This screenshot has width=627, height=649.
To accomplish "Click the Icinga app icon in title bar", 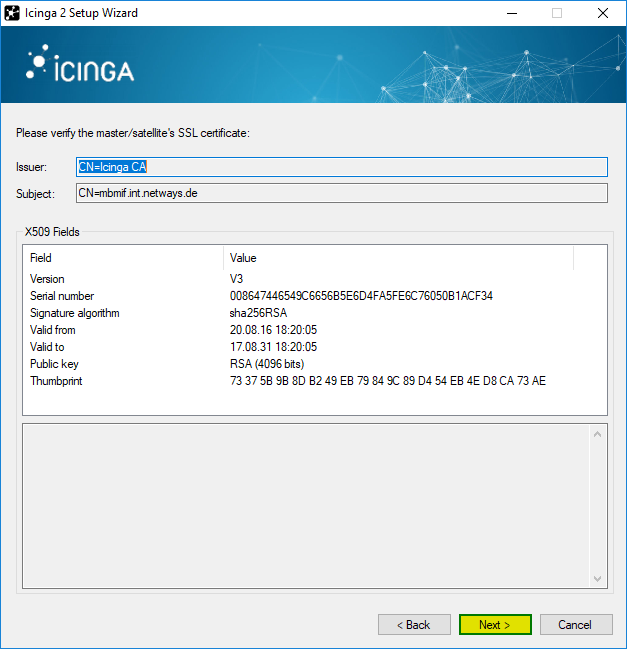I will pos(12,13).
